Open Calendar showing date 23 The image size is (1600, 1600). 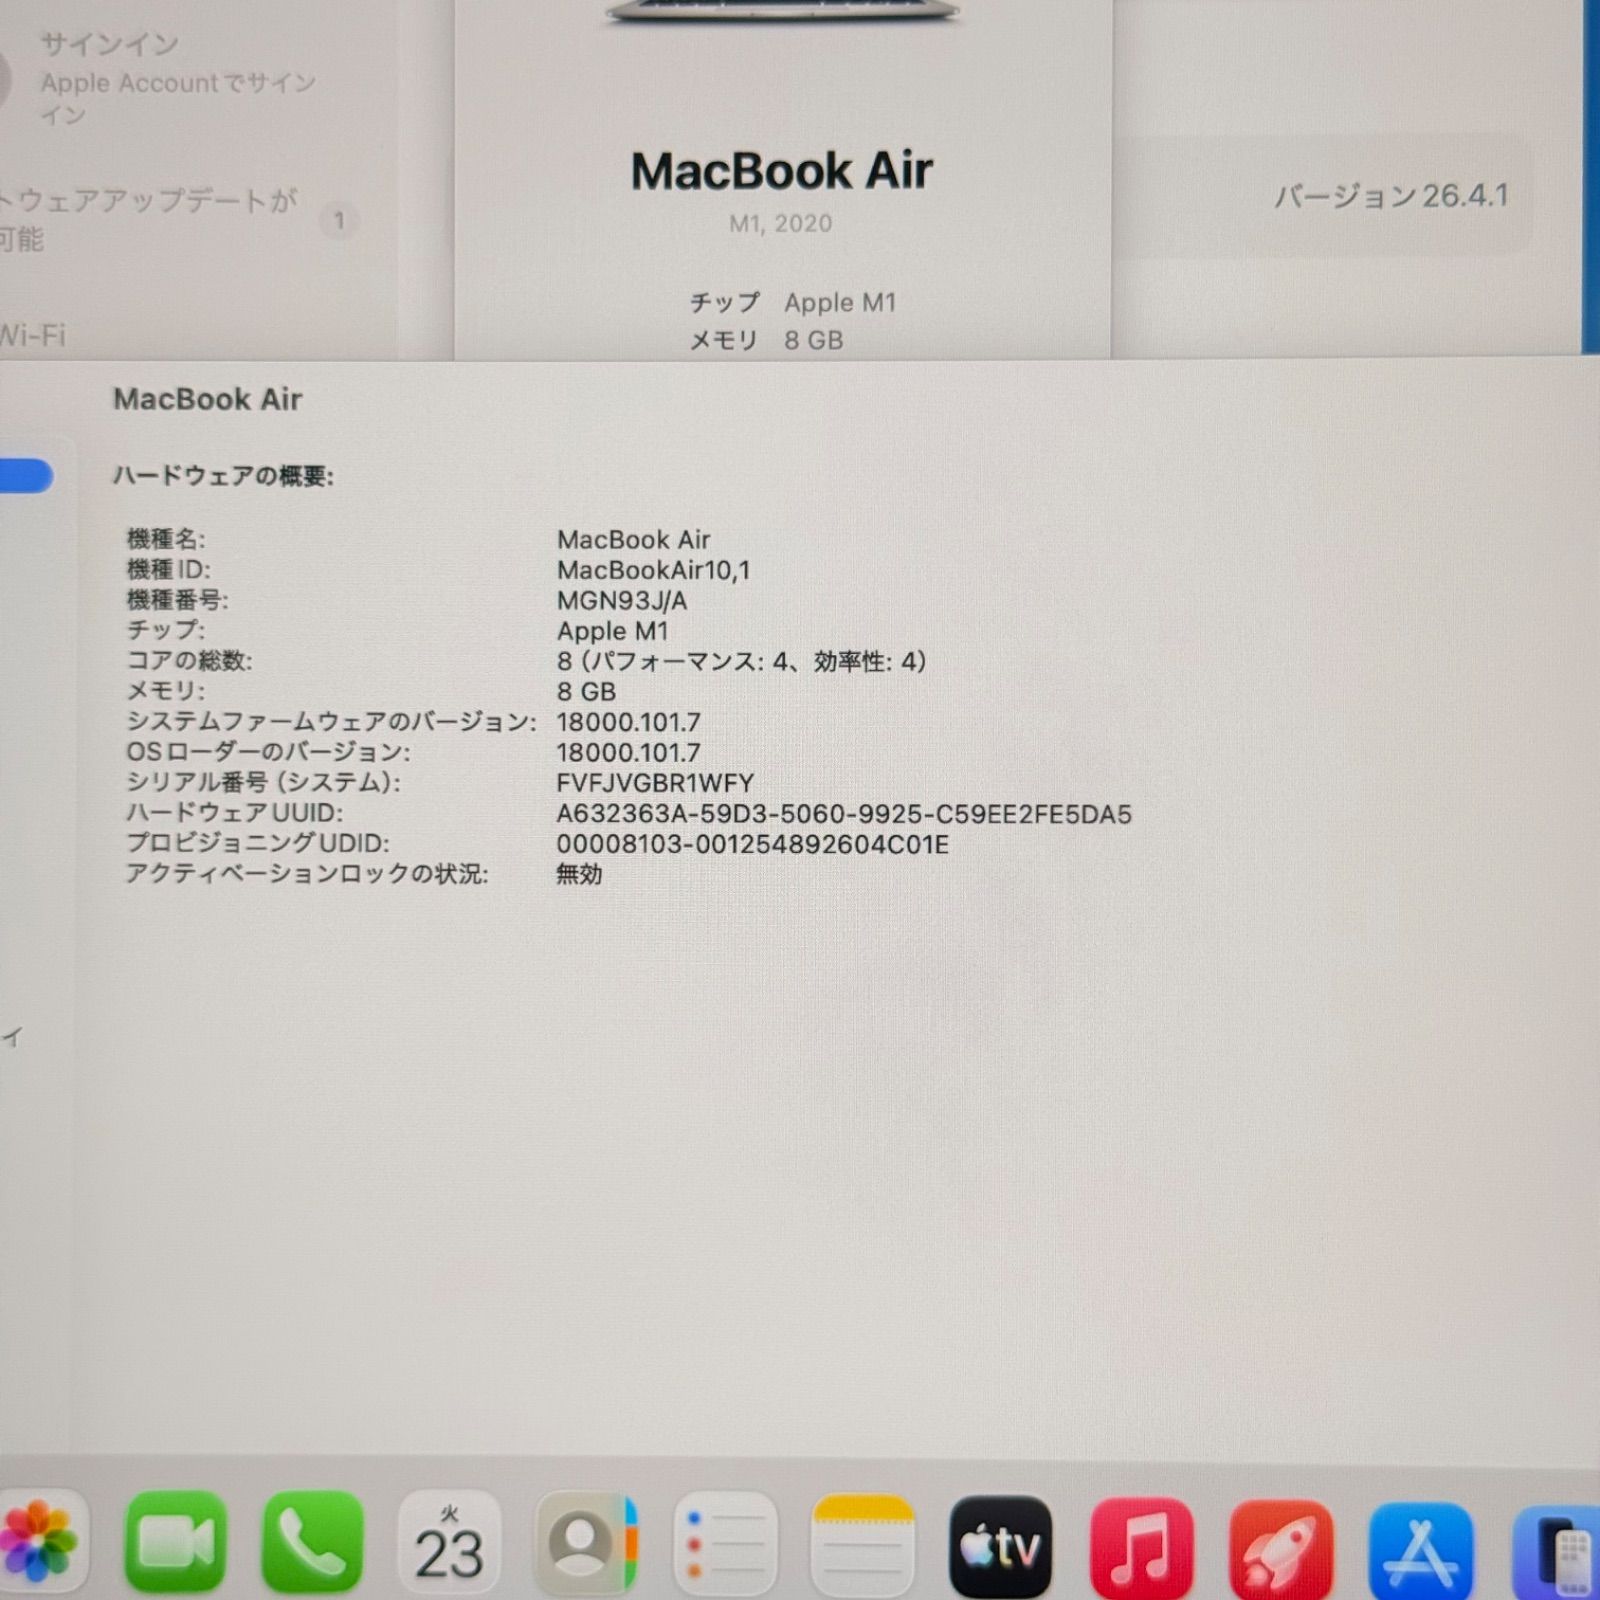click(x=449, y=1541)
